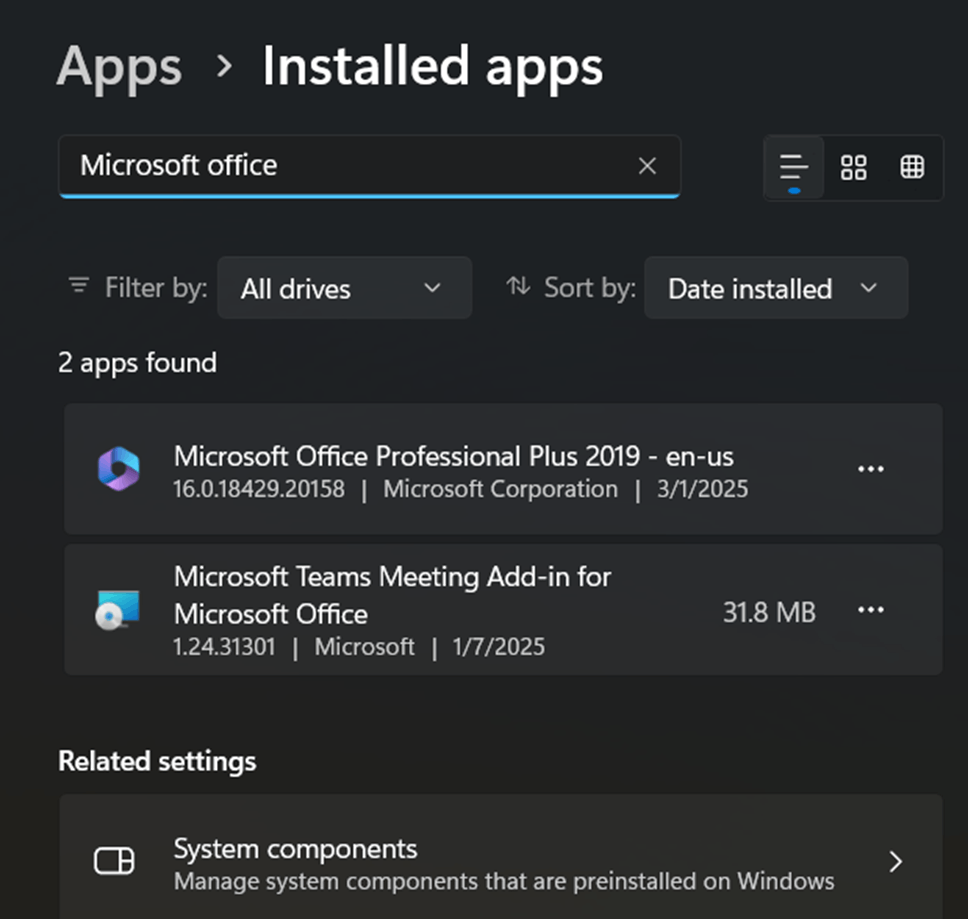Switch to table view layout
The height and width of the screenshot is (919, 968).
pyautogui.click(x=912, y=167)
